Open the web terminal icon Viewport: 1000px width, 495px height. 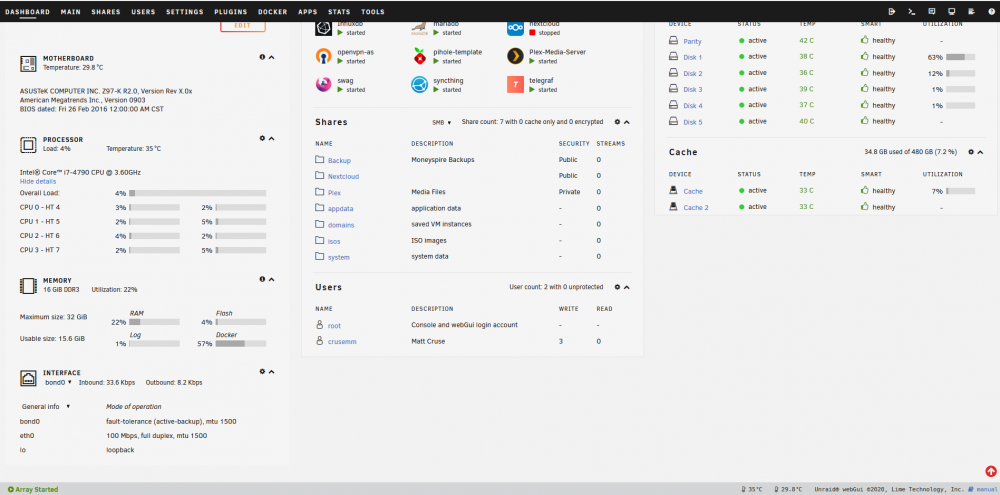[911, 11]
